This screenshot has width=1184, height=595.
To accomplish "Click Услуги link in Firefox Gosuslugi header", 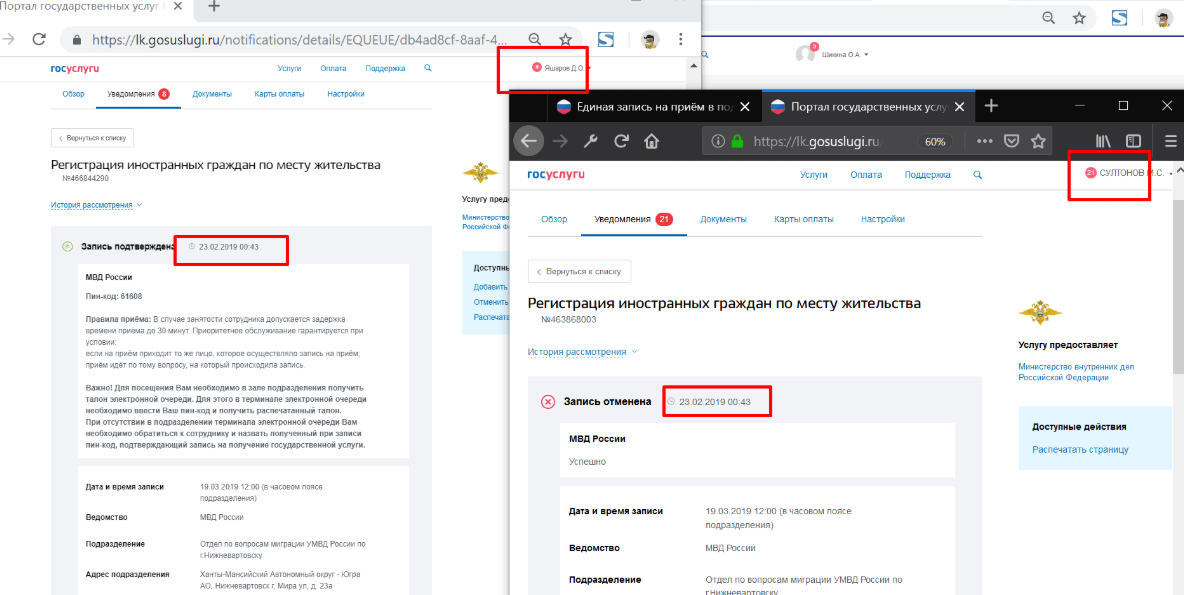I will [814, 174].
